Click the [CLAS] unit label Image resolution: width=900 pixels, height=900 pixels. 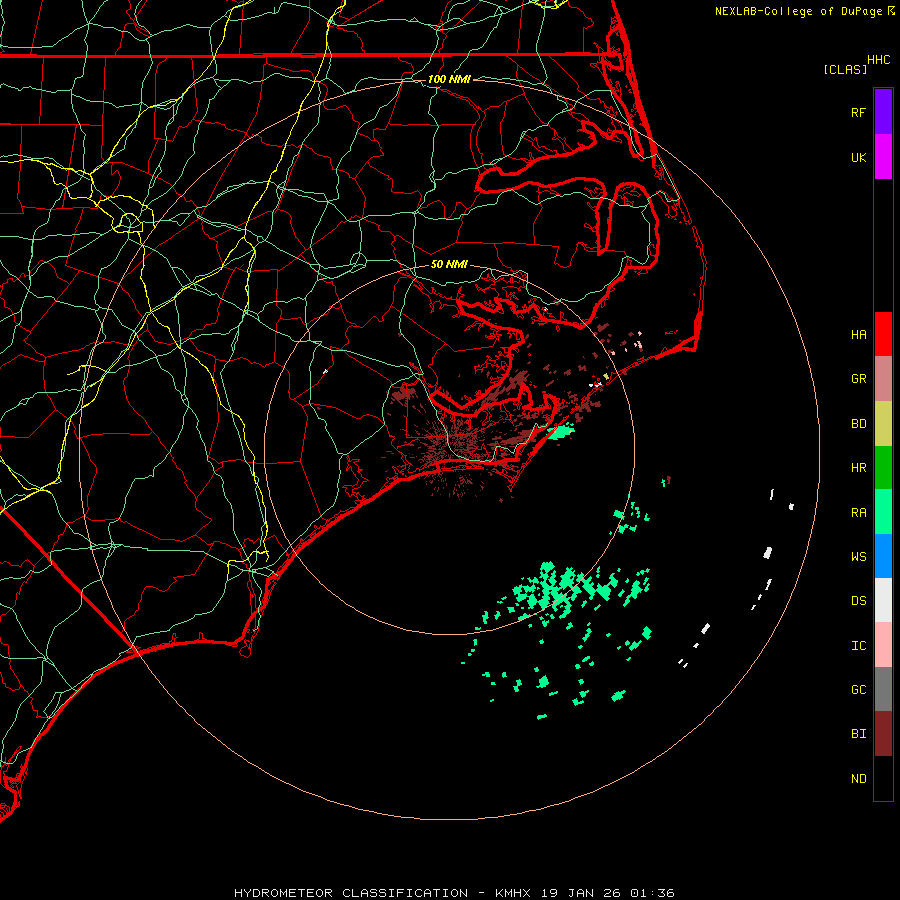coord(845,69)
